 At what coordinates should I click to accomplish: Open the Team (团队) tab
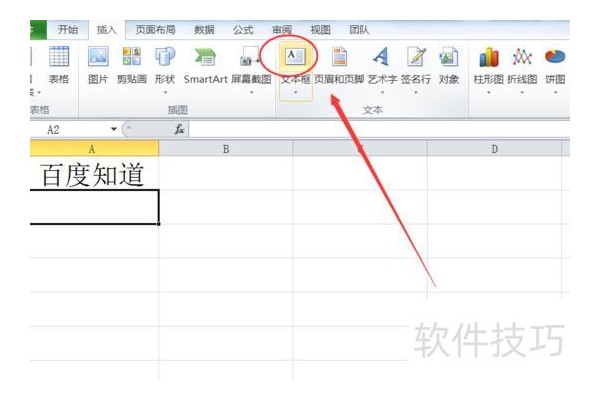[x=359, y=29]
